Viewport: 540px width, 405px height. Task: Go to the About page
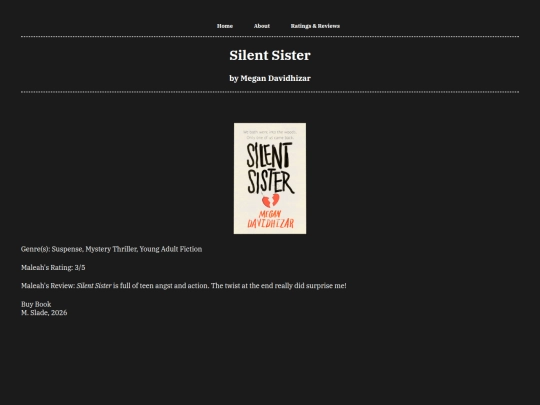pyautogui.click(x=262, y=26)
